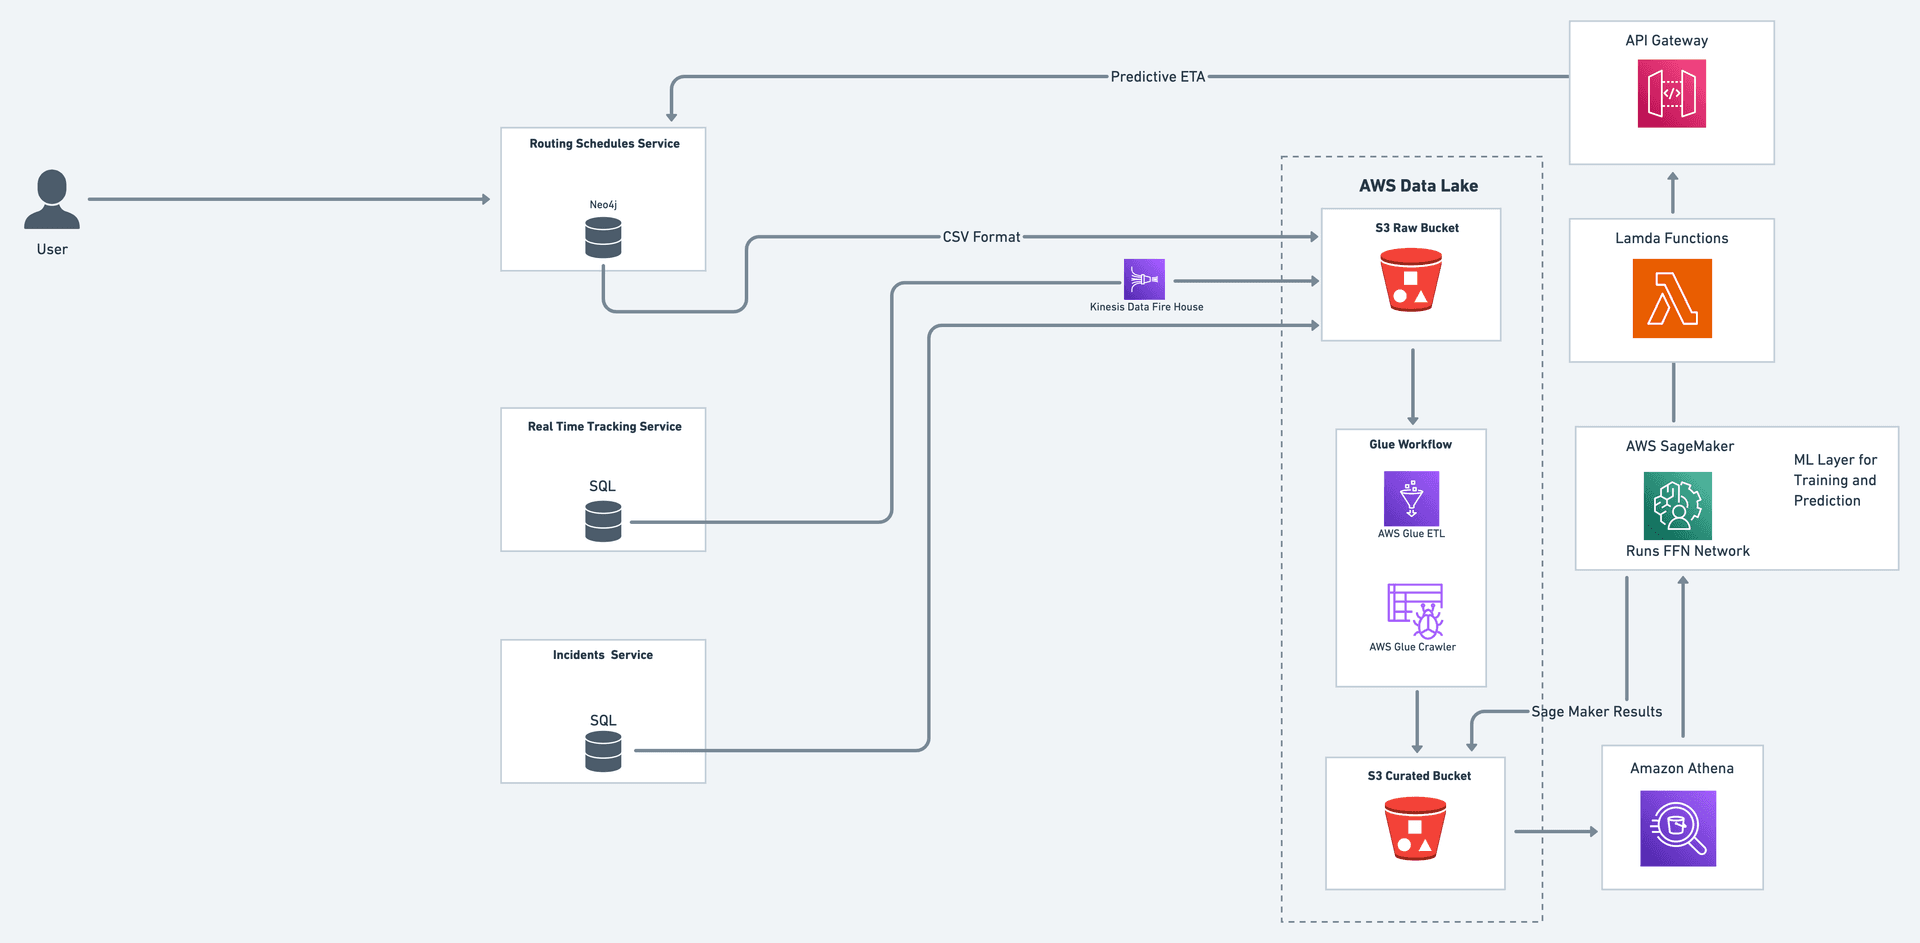Select the 'S3 Raw Bucket' label

(x=1417, y=228)
